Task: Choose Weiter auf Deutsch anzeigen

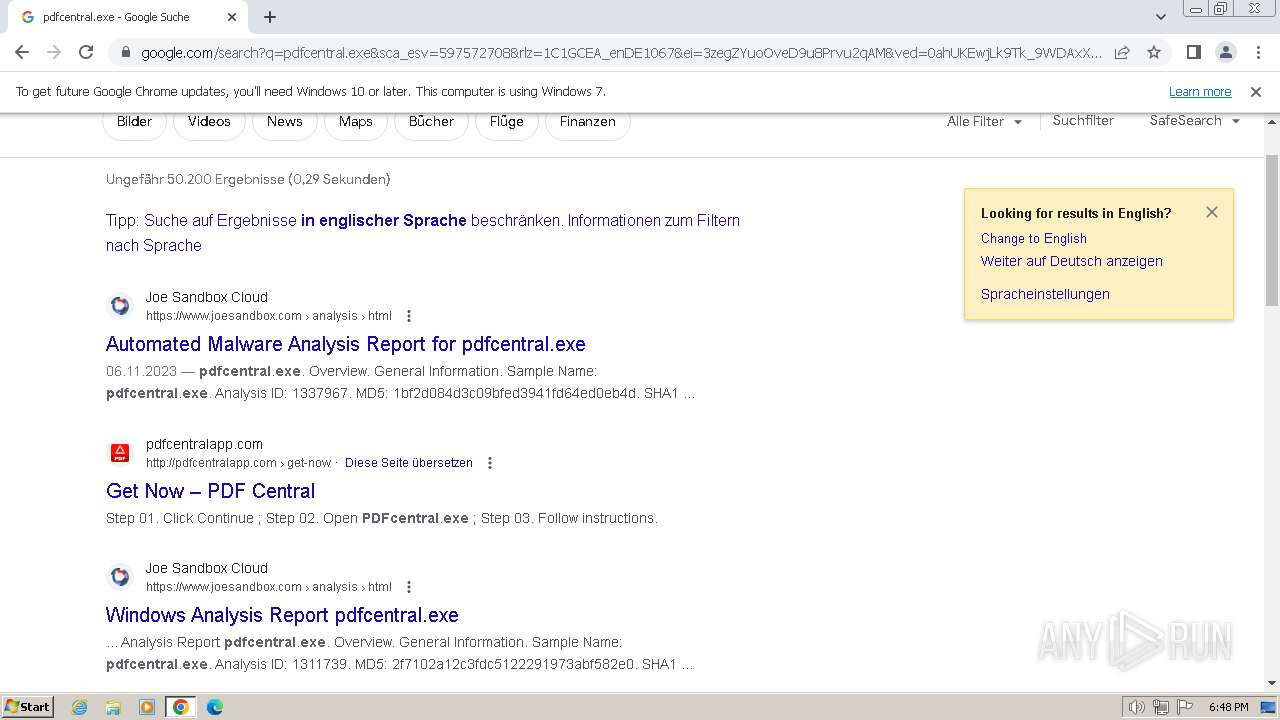Action: pyautogui.click(x=1071, y=261)
